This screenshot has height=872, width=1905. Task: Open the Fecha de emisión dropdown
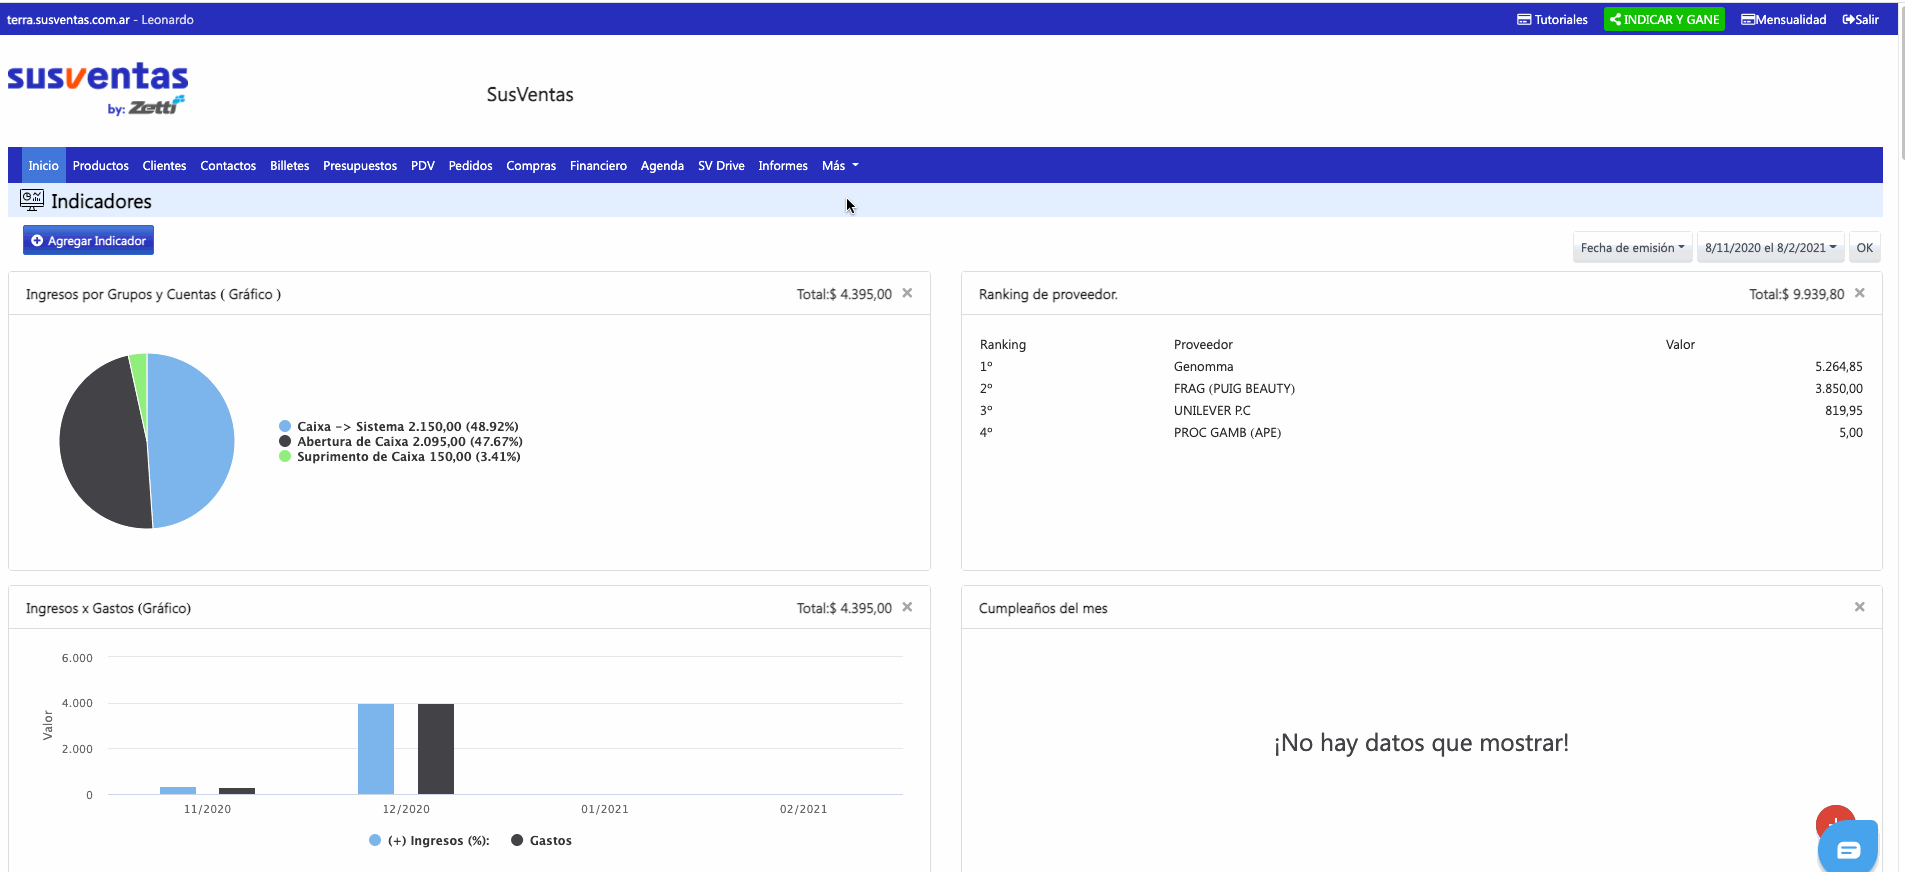click(1632, 248)
